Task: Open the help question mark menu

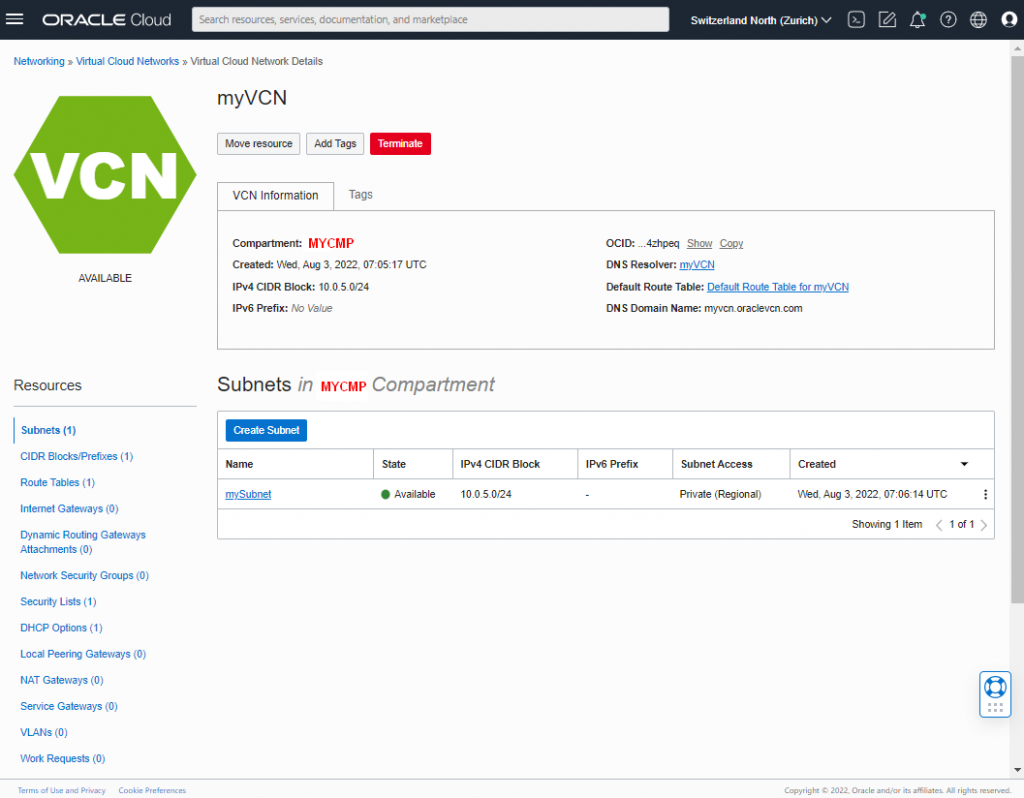Action: (x=948, y=20)
